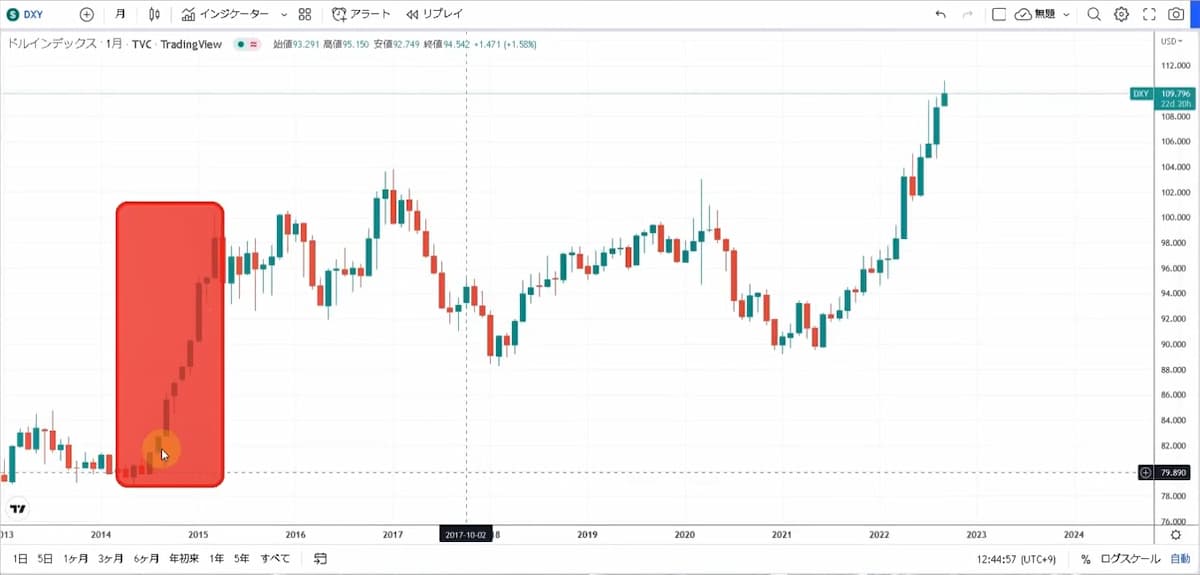
Task: Click the アラート alarm clock icon
Action: (340, 14)
